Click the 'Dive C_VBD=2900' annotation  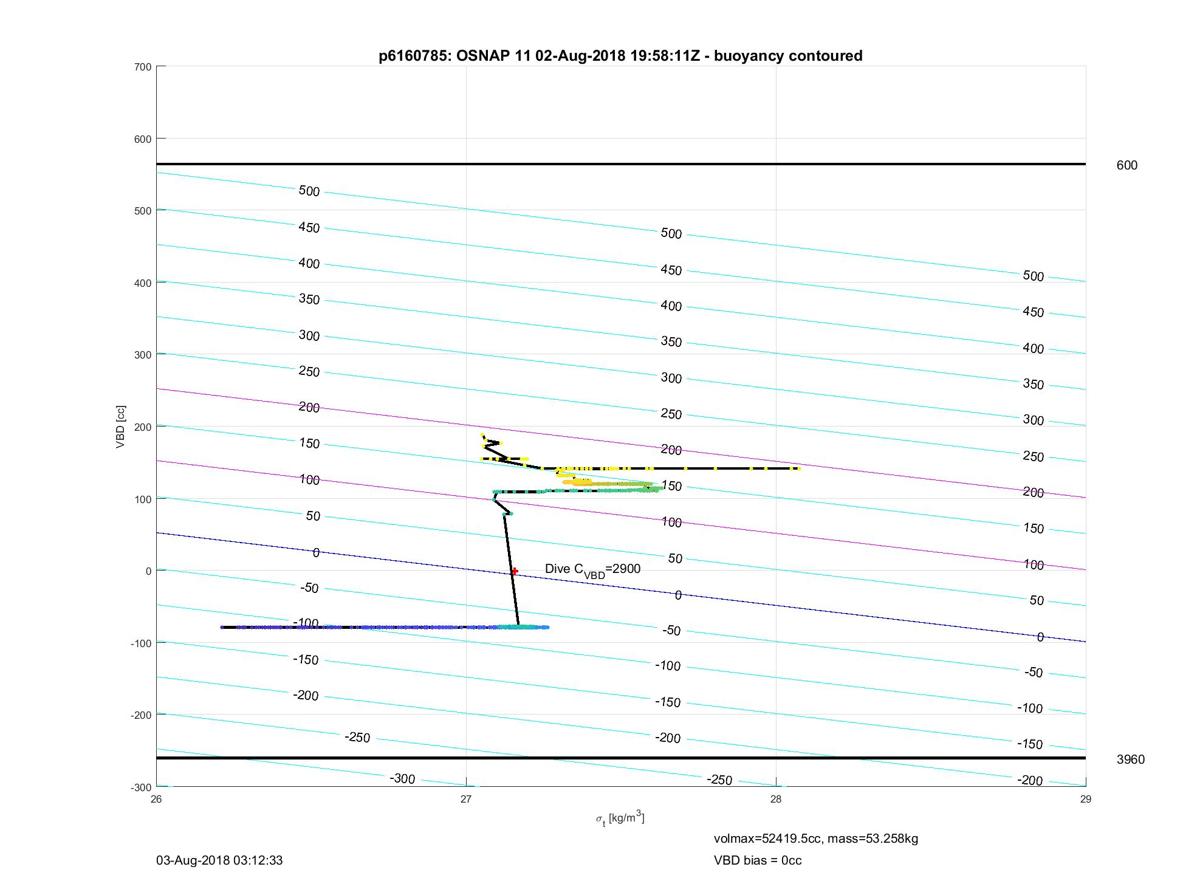(593, 569)
